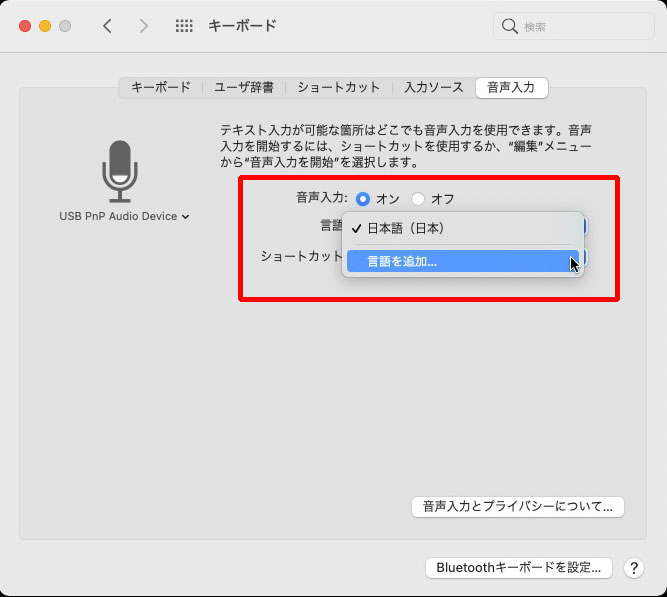667x597 pixels.
Task: Click the search magnifier icon
Action: click(509, 26)
